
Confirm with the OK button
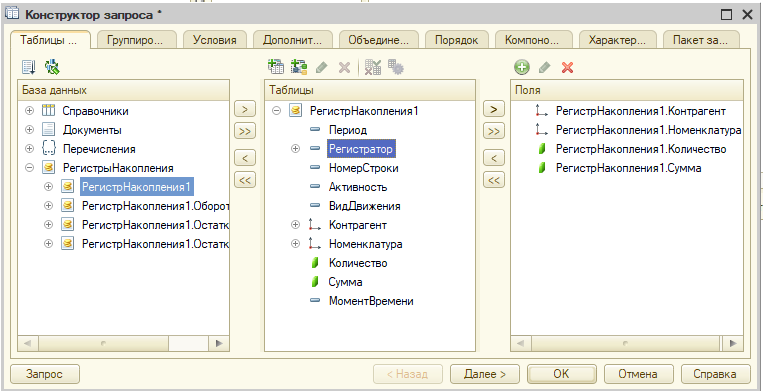pyautogui.click(x=561, y=374)
